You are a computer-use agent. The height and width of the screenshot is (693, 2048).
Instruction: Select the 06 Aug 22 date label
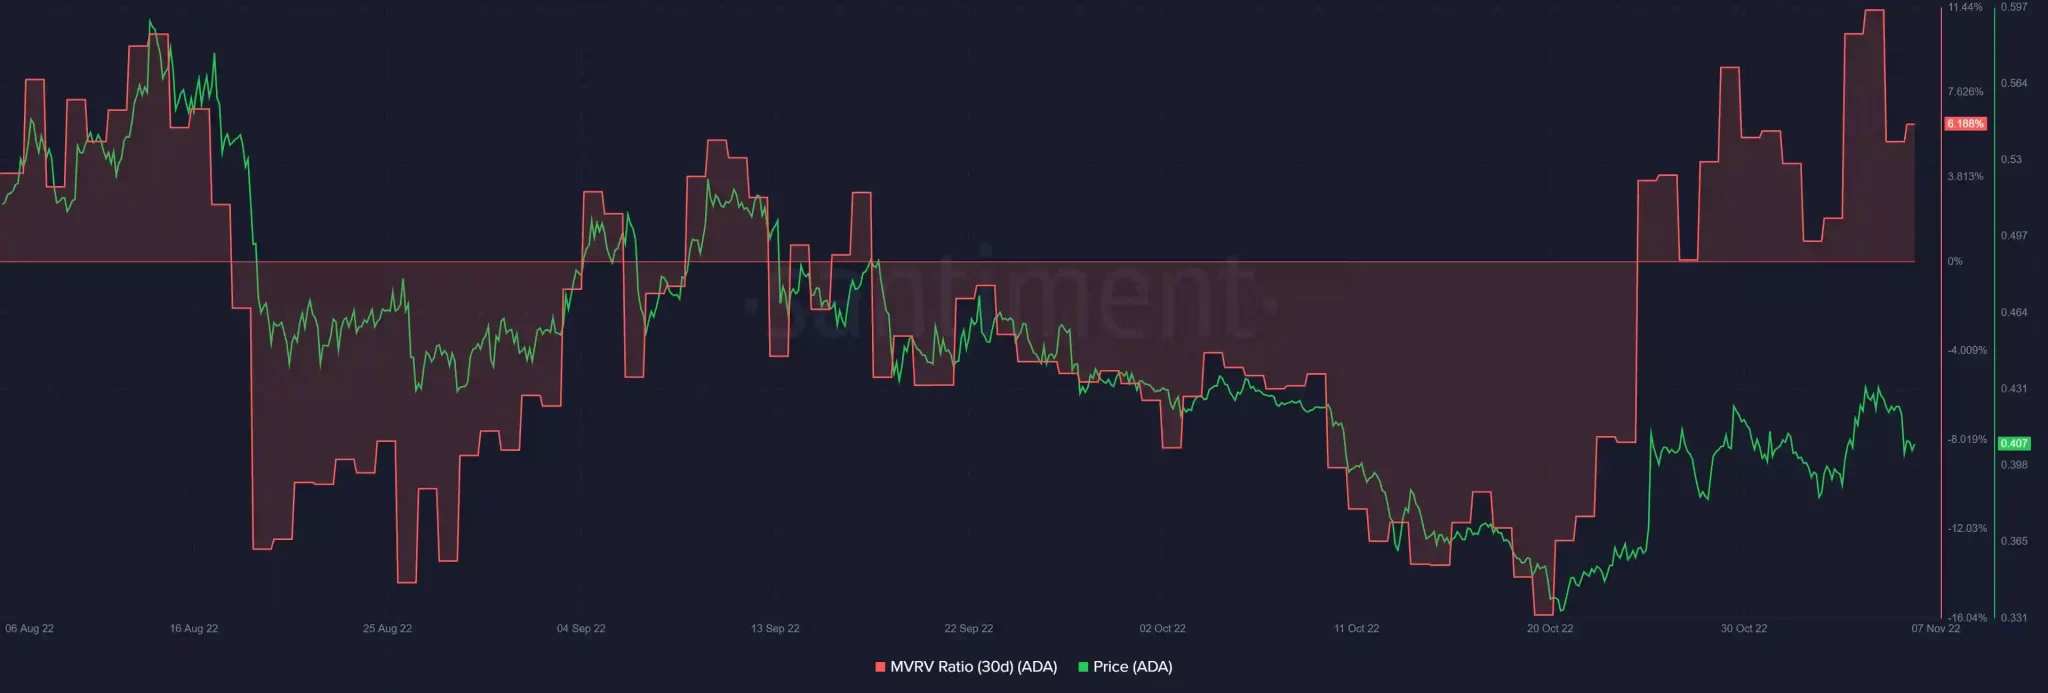pos(30,629)
